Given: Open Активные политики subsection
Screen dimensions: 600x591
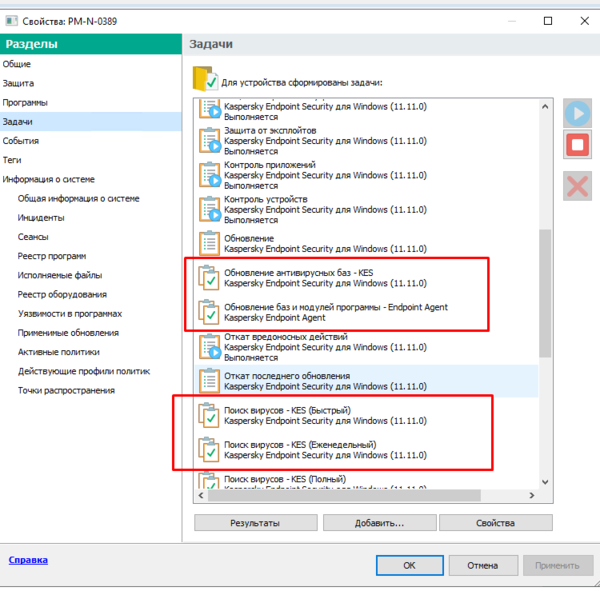Looking at the screenshot, I should coord(59,352).
